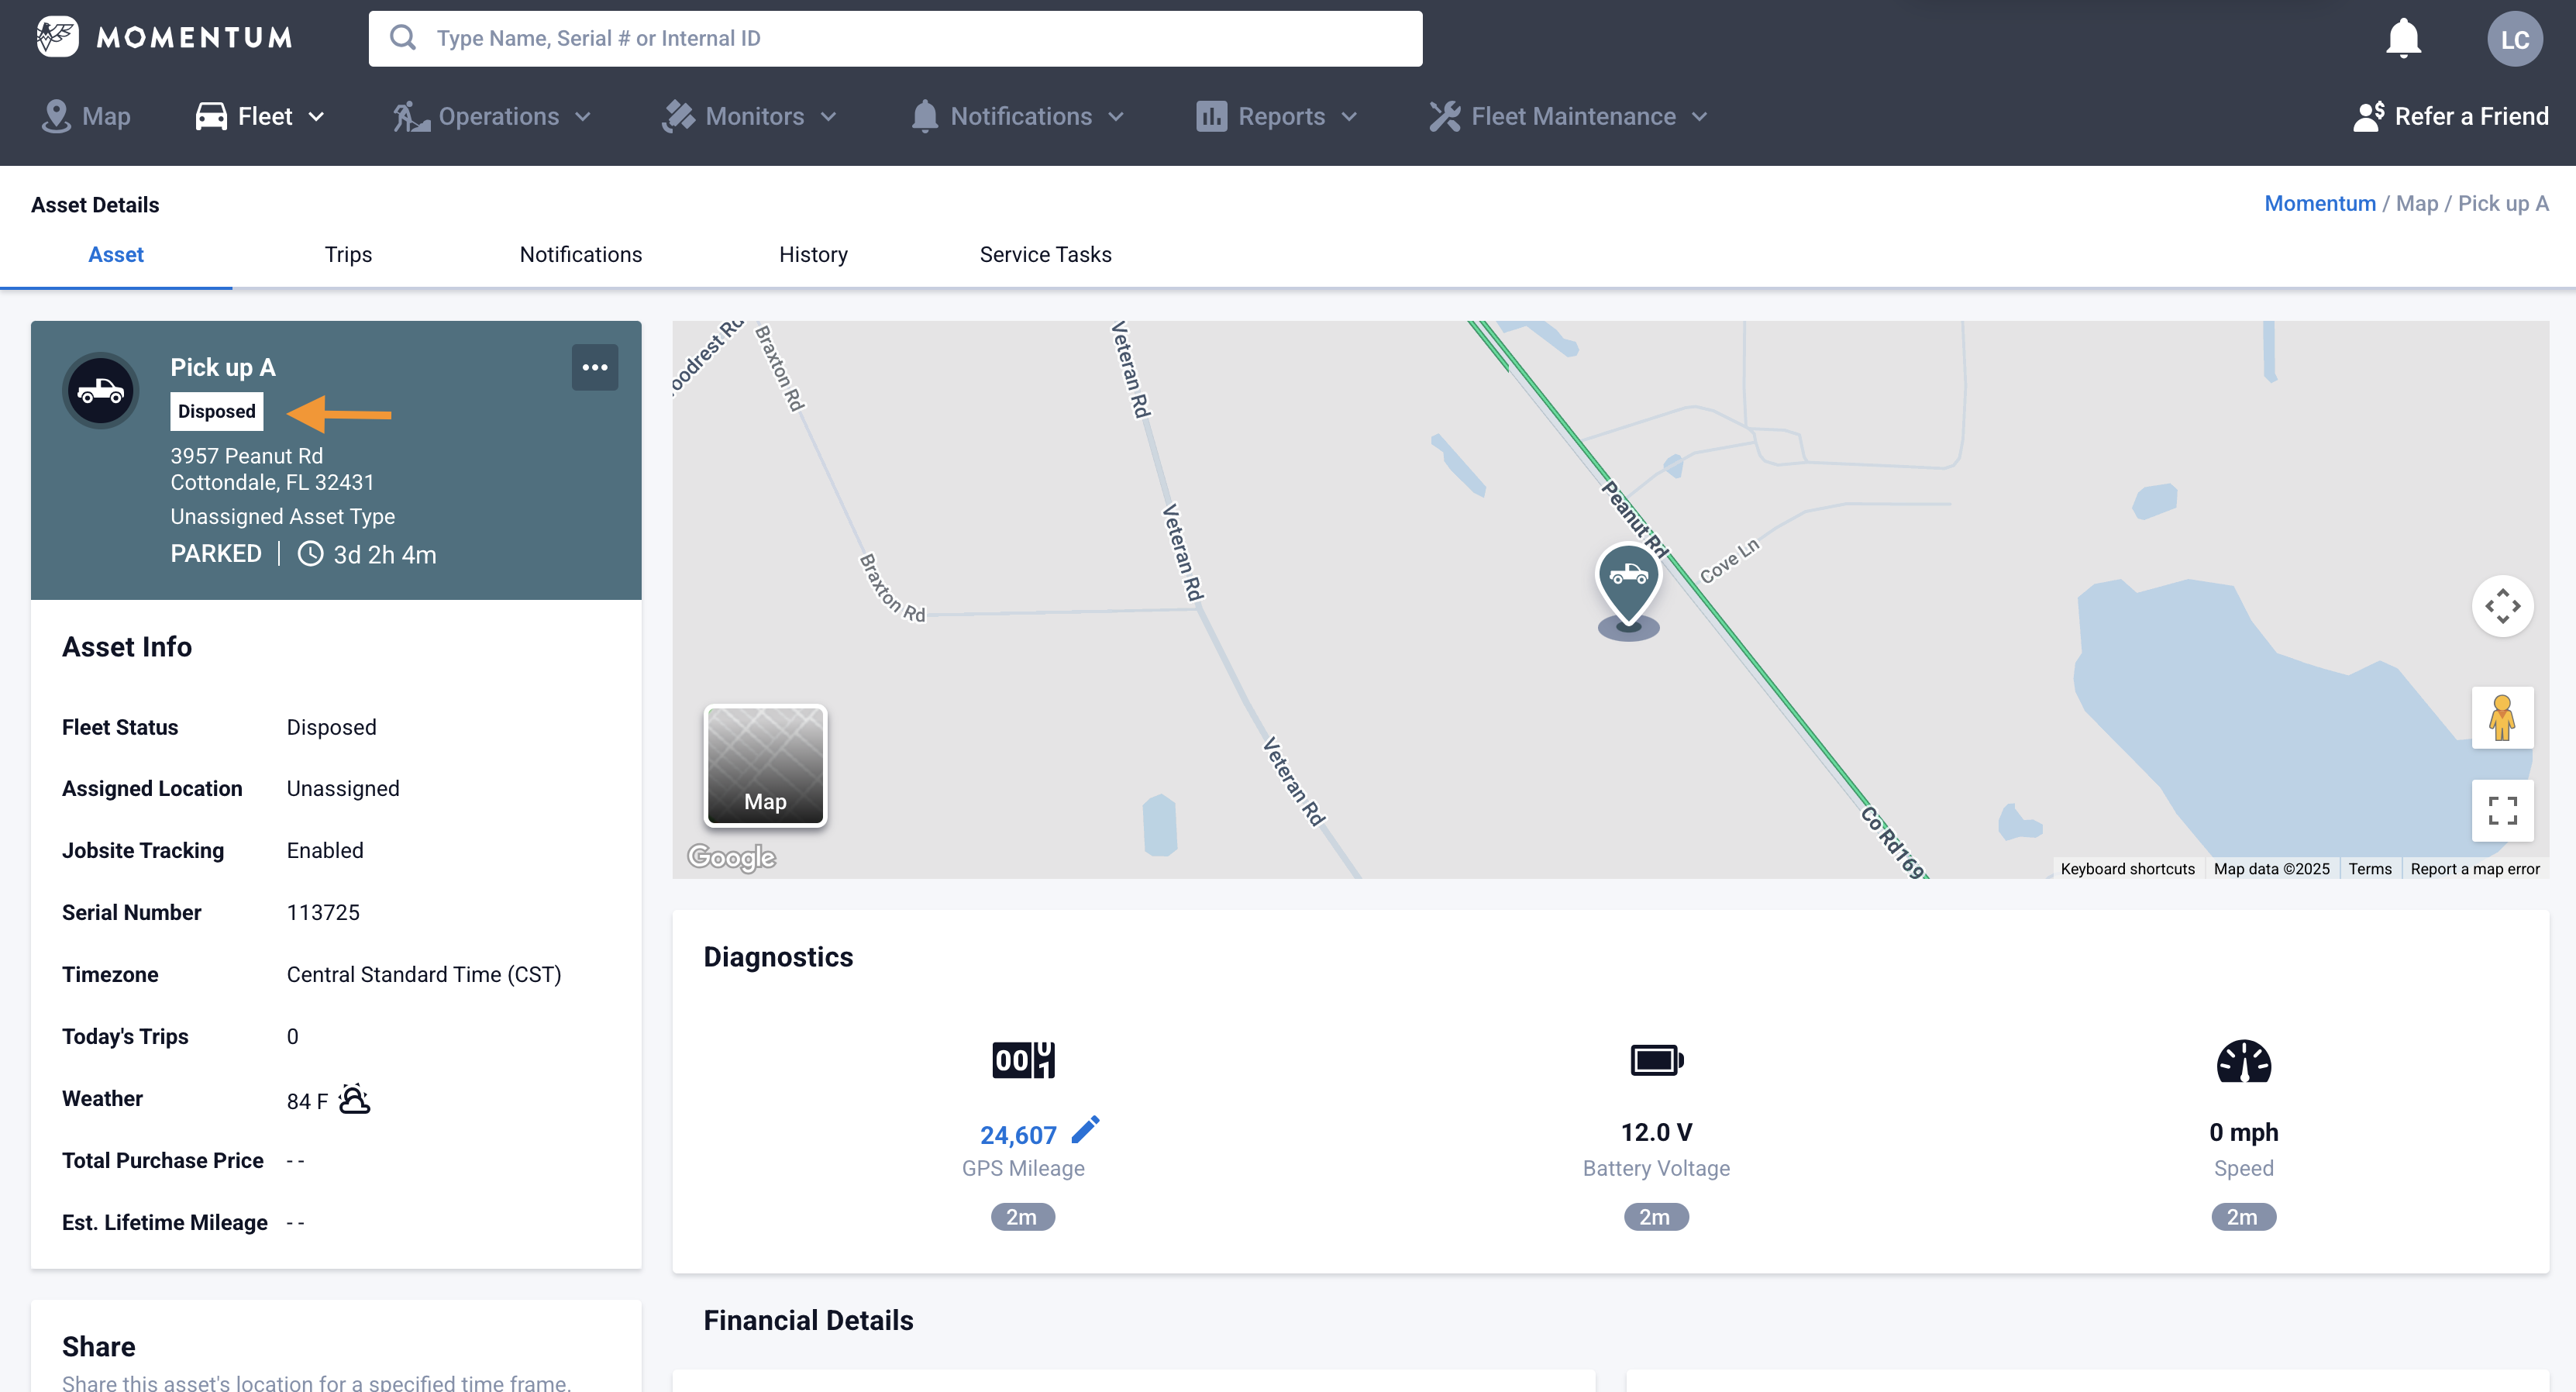Open the Service Tasks tab

(x=1045, y=254)
